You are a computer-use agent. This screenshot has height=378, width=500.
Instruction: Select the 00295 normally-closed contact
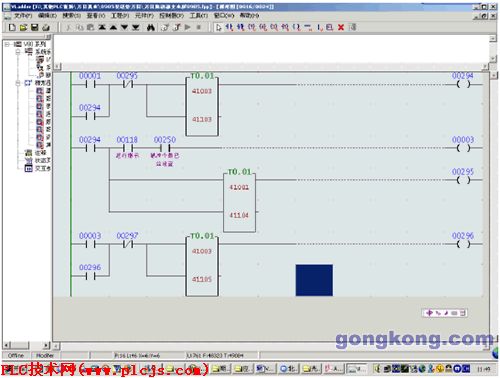pyautogui.click(x=128, y=84)
